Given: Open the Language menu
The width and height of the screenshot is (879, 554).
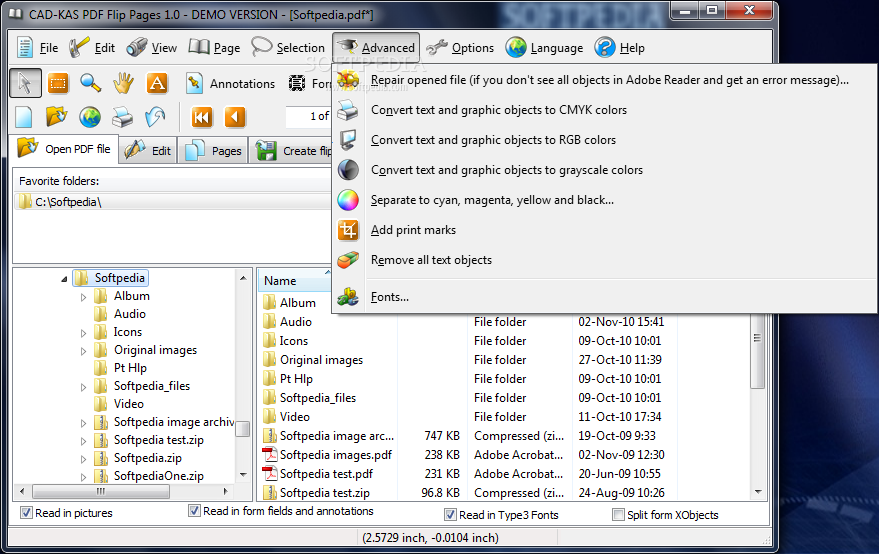Looking at the screenshot, I should [x=544, y=48].
